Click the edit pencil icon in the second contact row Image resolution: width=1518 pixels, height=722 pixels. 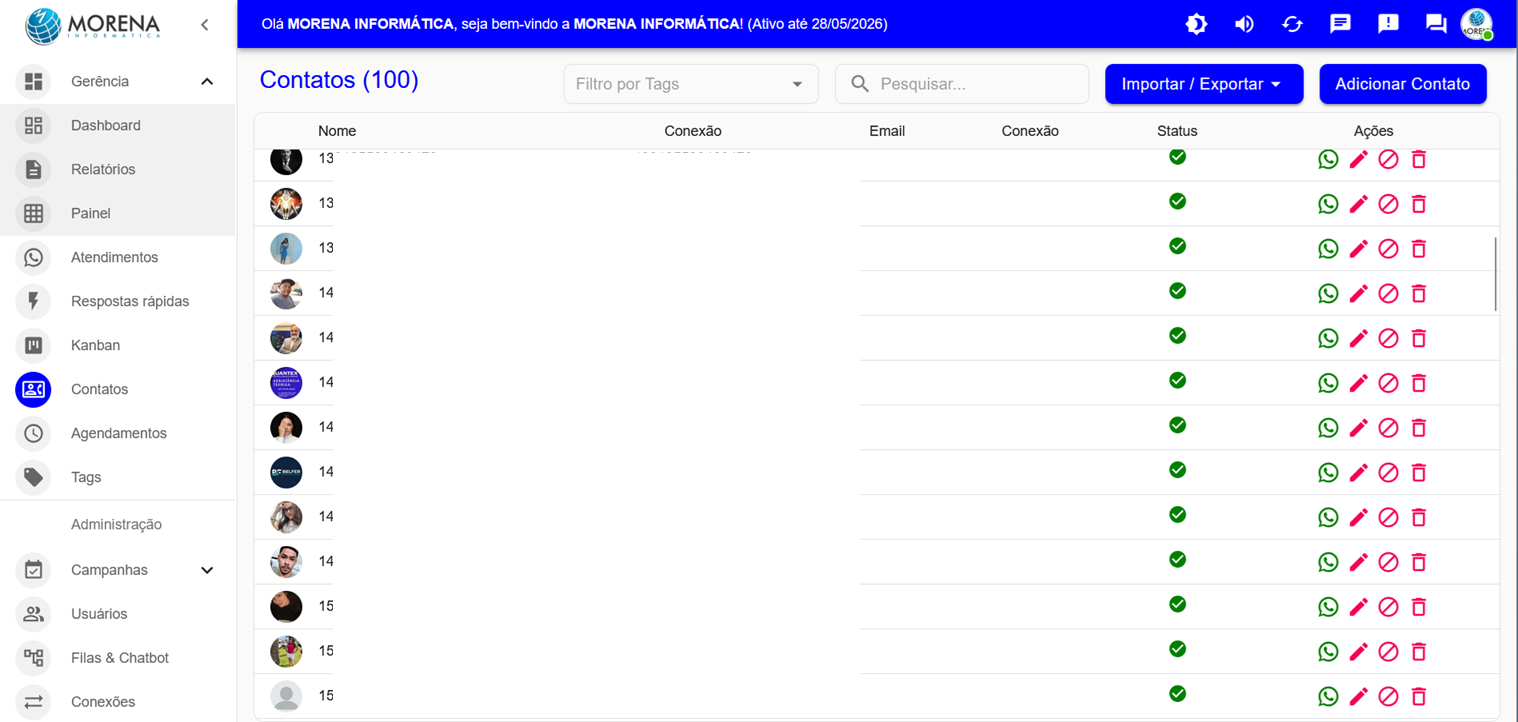(1358, 204)
